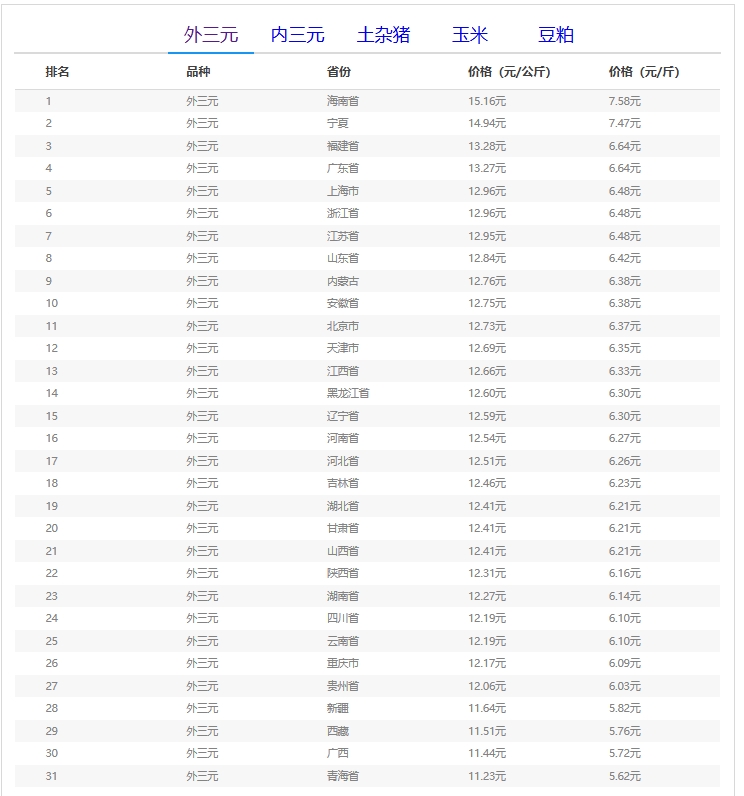
Task: Select the 江苏省 province cell
Action: point(343,236)
